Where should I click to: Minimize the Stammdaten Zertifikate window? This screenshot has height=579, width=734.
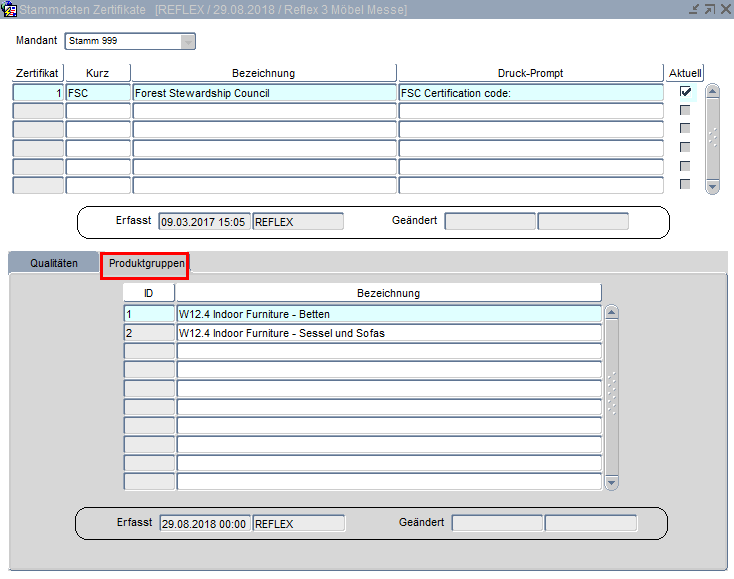tap(694, 9)
